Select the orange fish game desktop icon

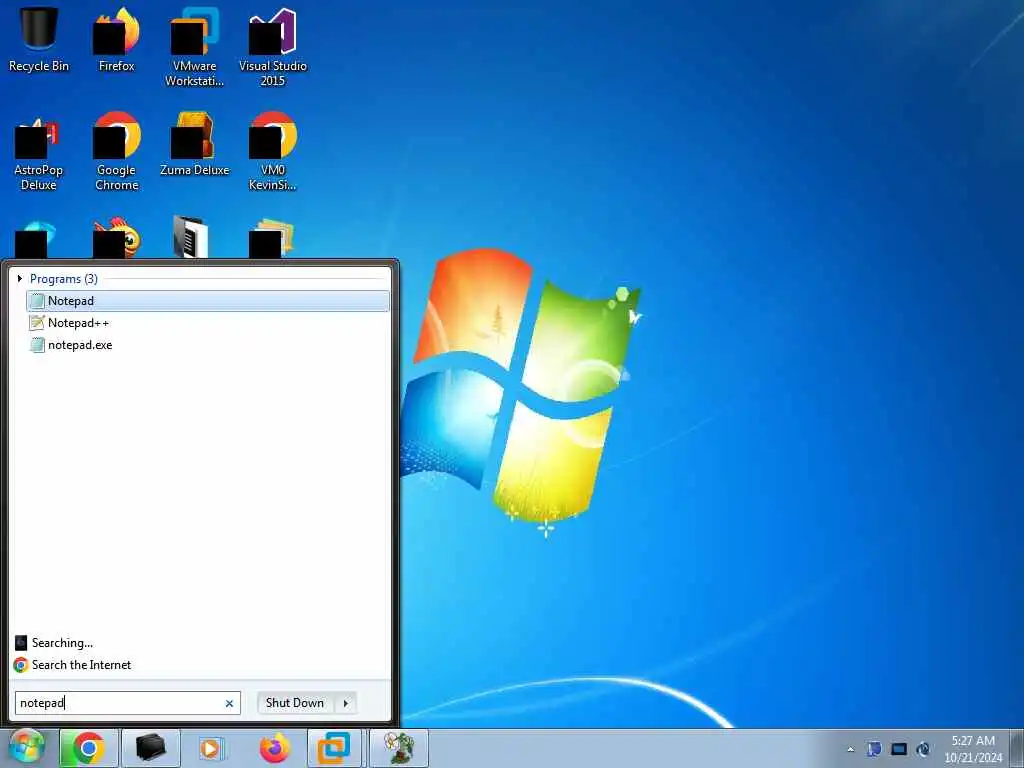116,238
